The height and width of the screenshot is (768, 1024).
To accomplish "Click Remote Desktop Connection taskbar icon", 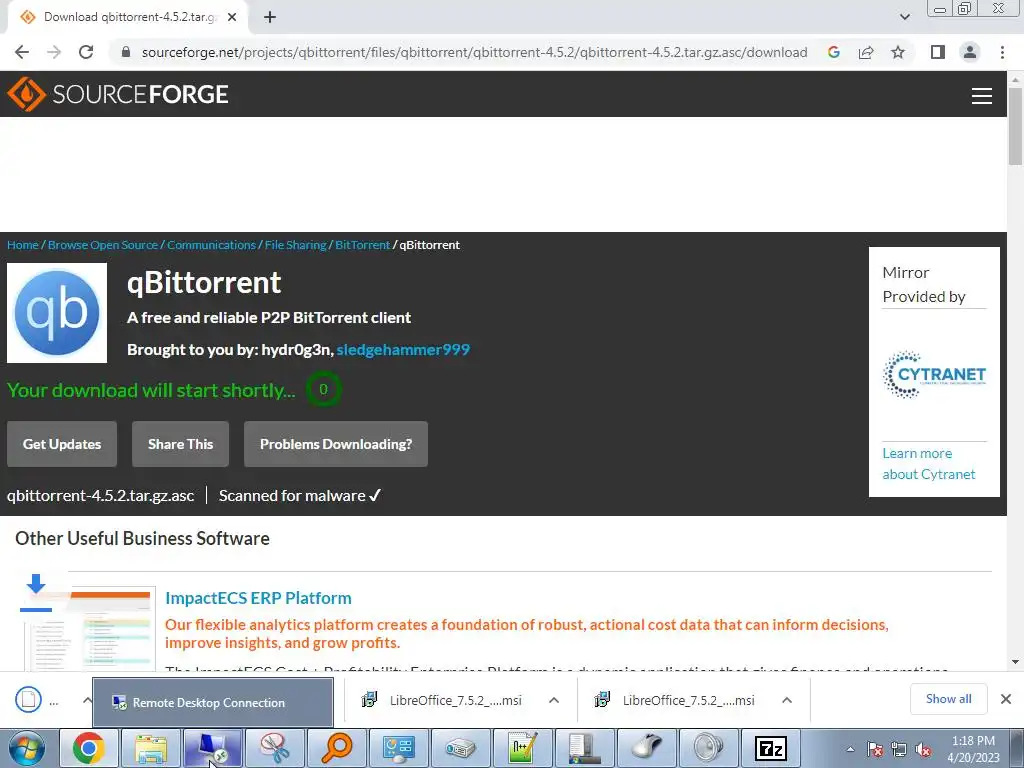I will click(213, 748).
